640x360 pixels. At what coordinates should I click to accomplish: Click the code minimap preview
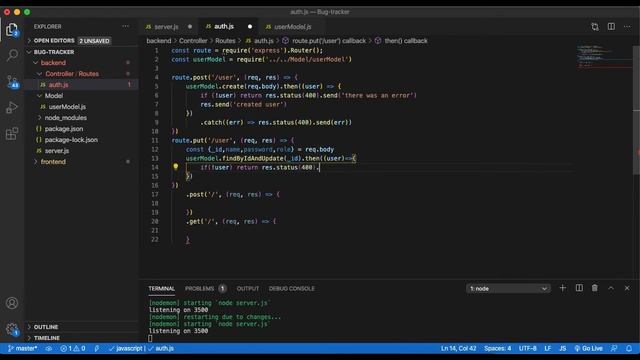tap(604, 57)
